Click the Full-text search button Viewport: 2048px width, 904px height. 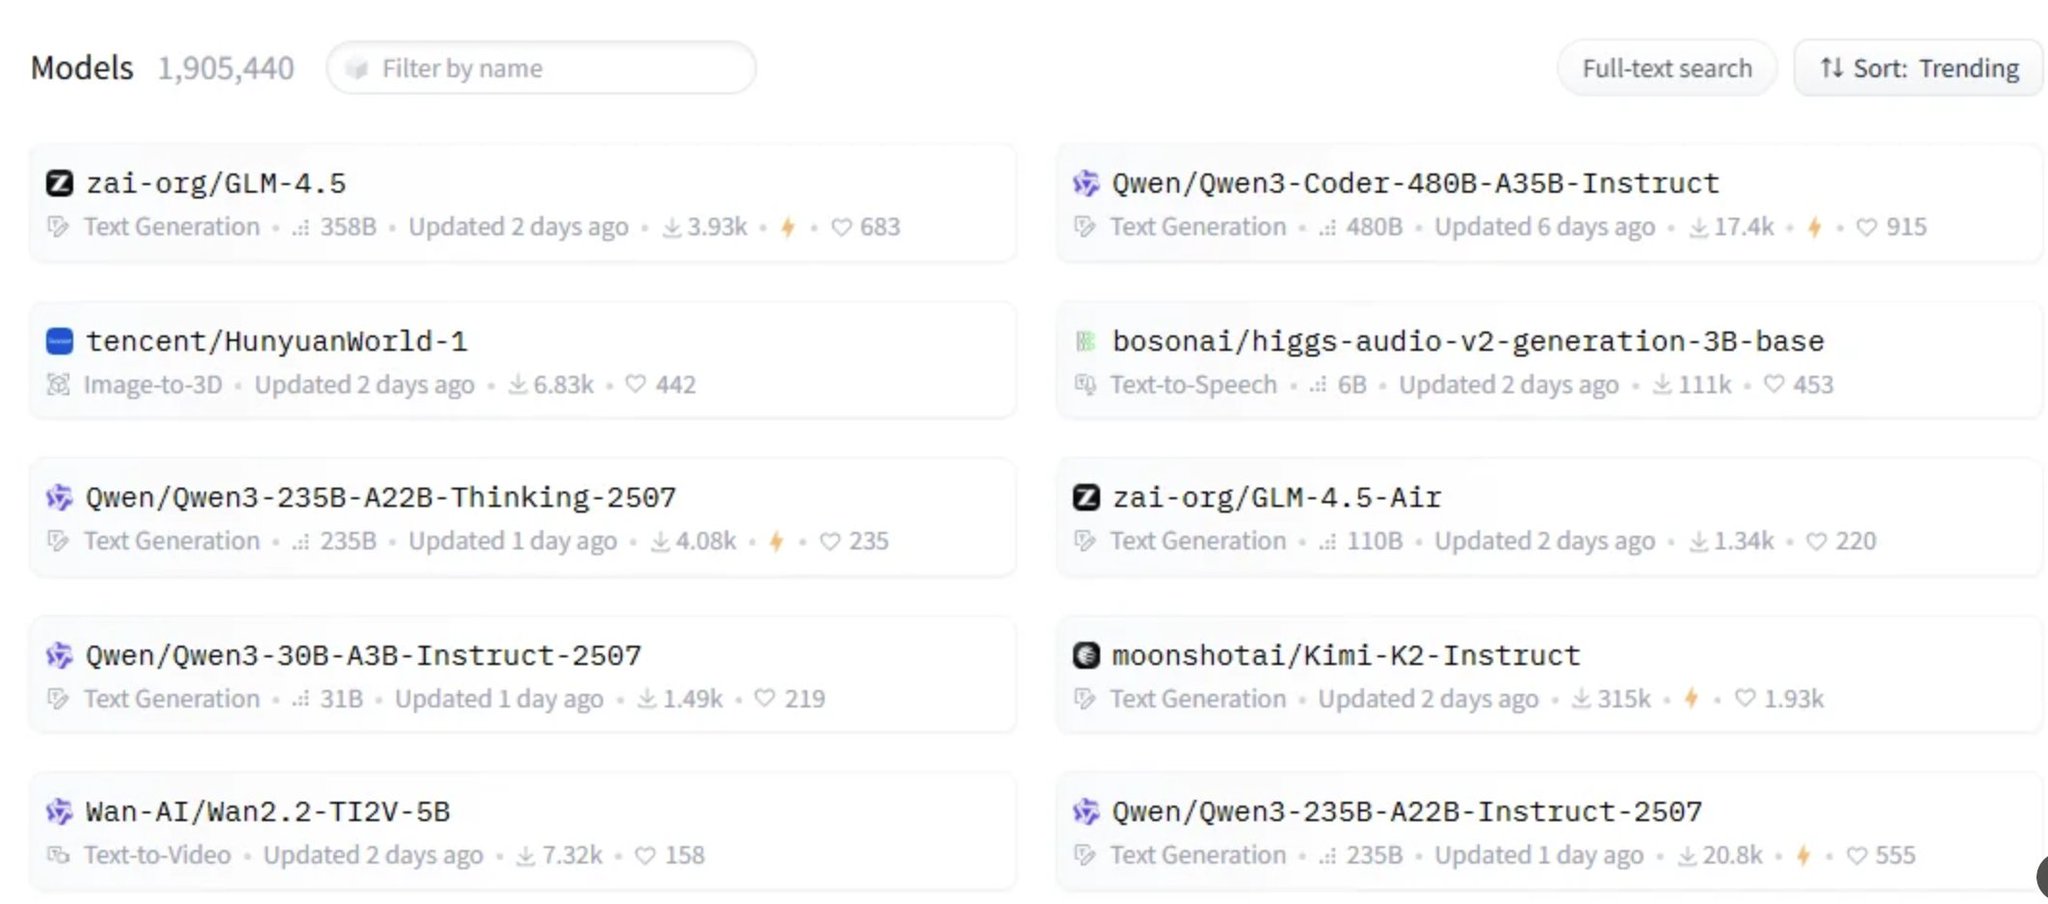pos(1667,68)
